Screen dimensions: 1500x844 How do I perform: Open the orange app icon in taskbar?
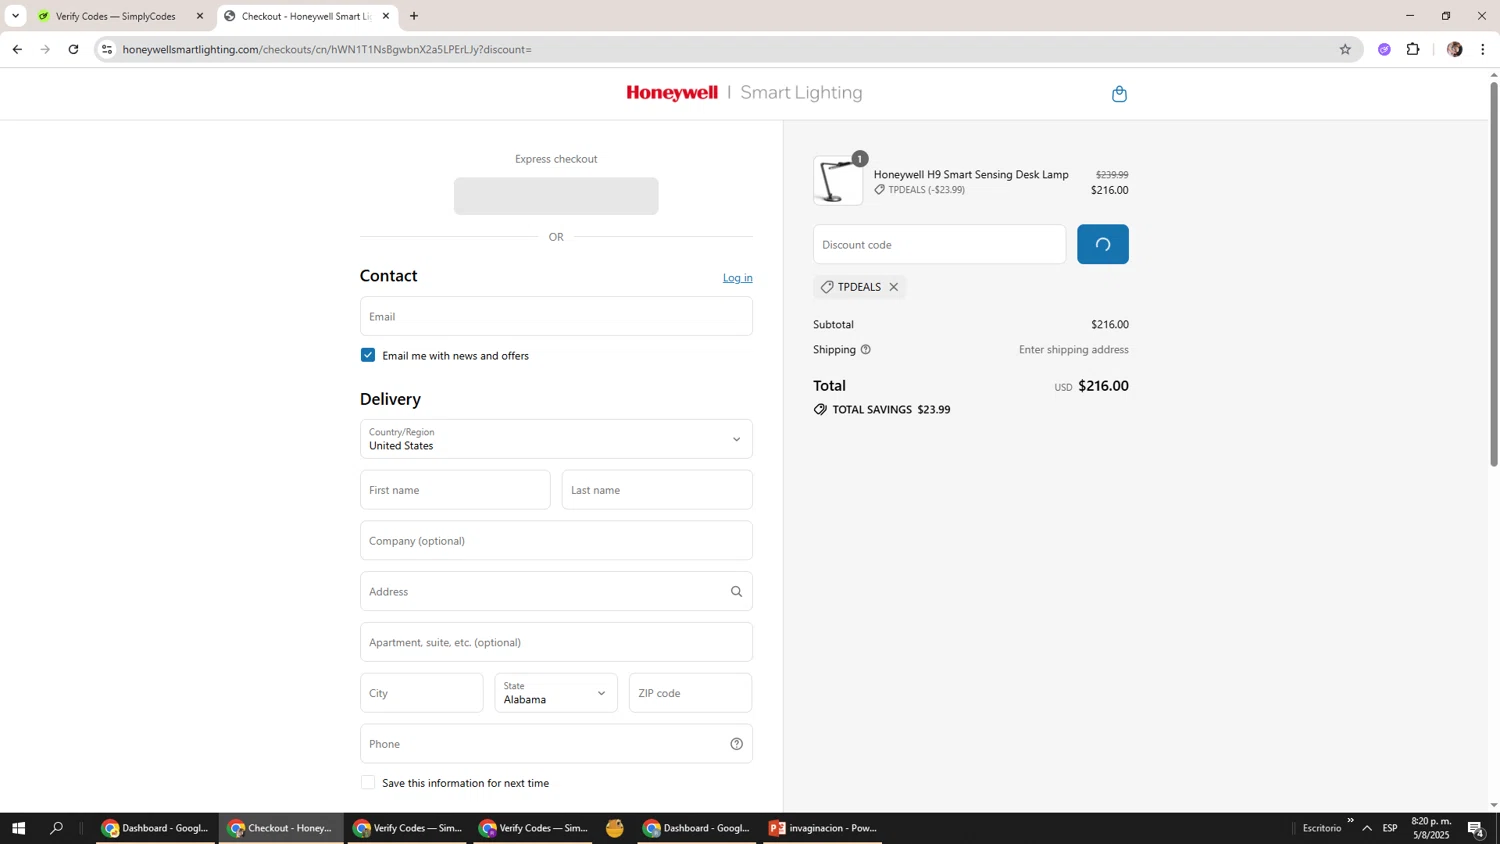615,828
